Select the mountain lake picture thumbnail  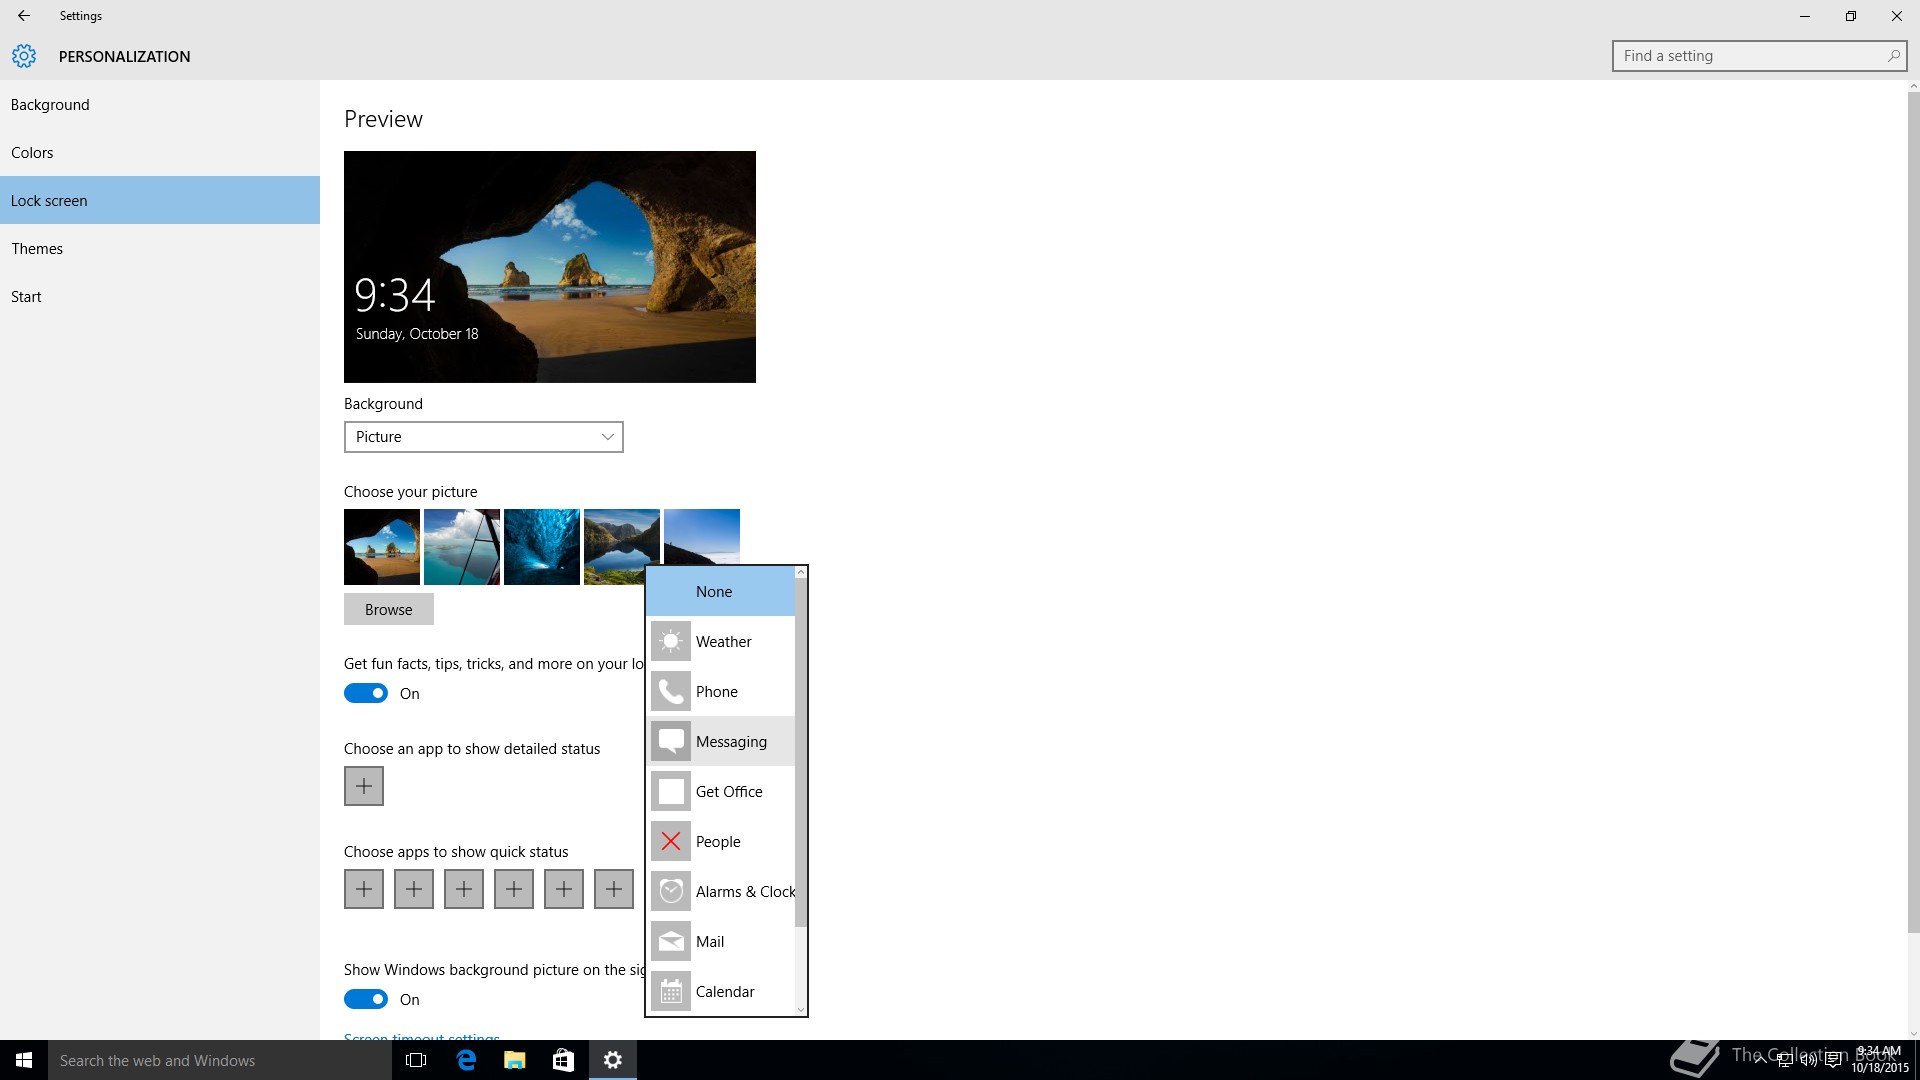(622, 547)
